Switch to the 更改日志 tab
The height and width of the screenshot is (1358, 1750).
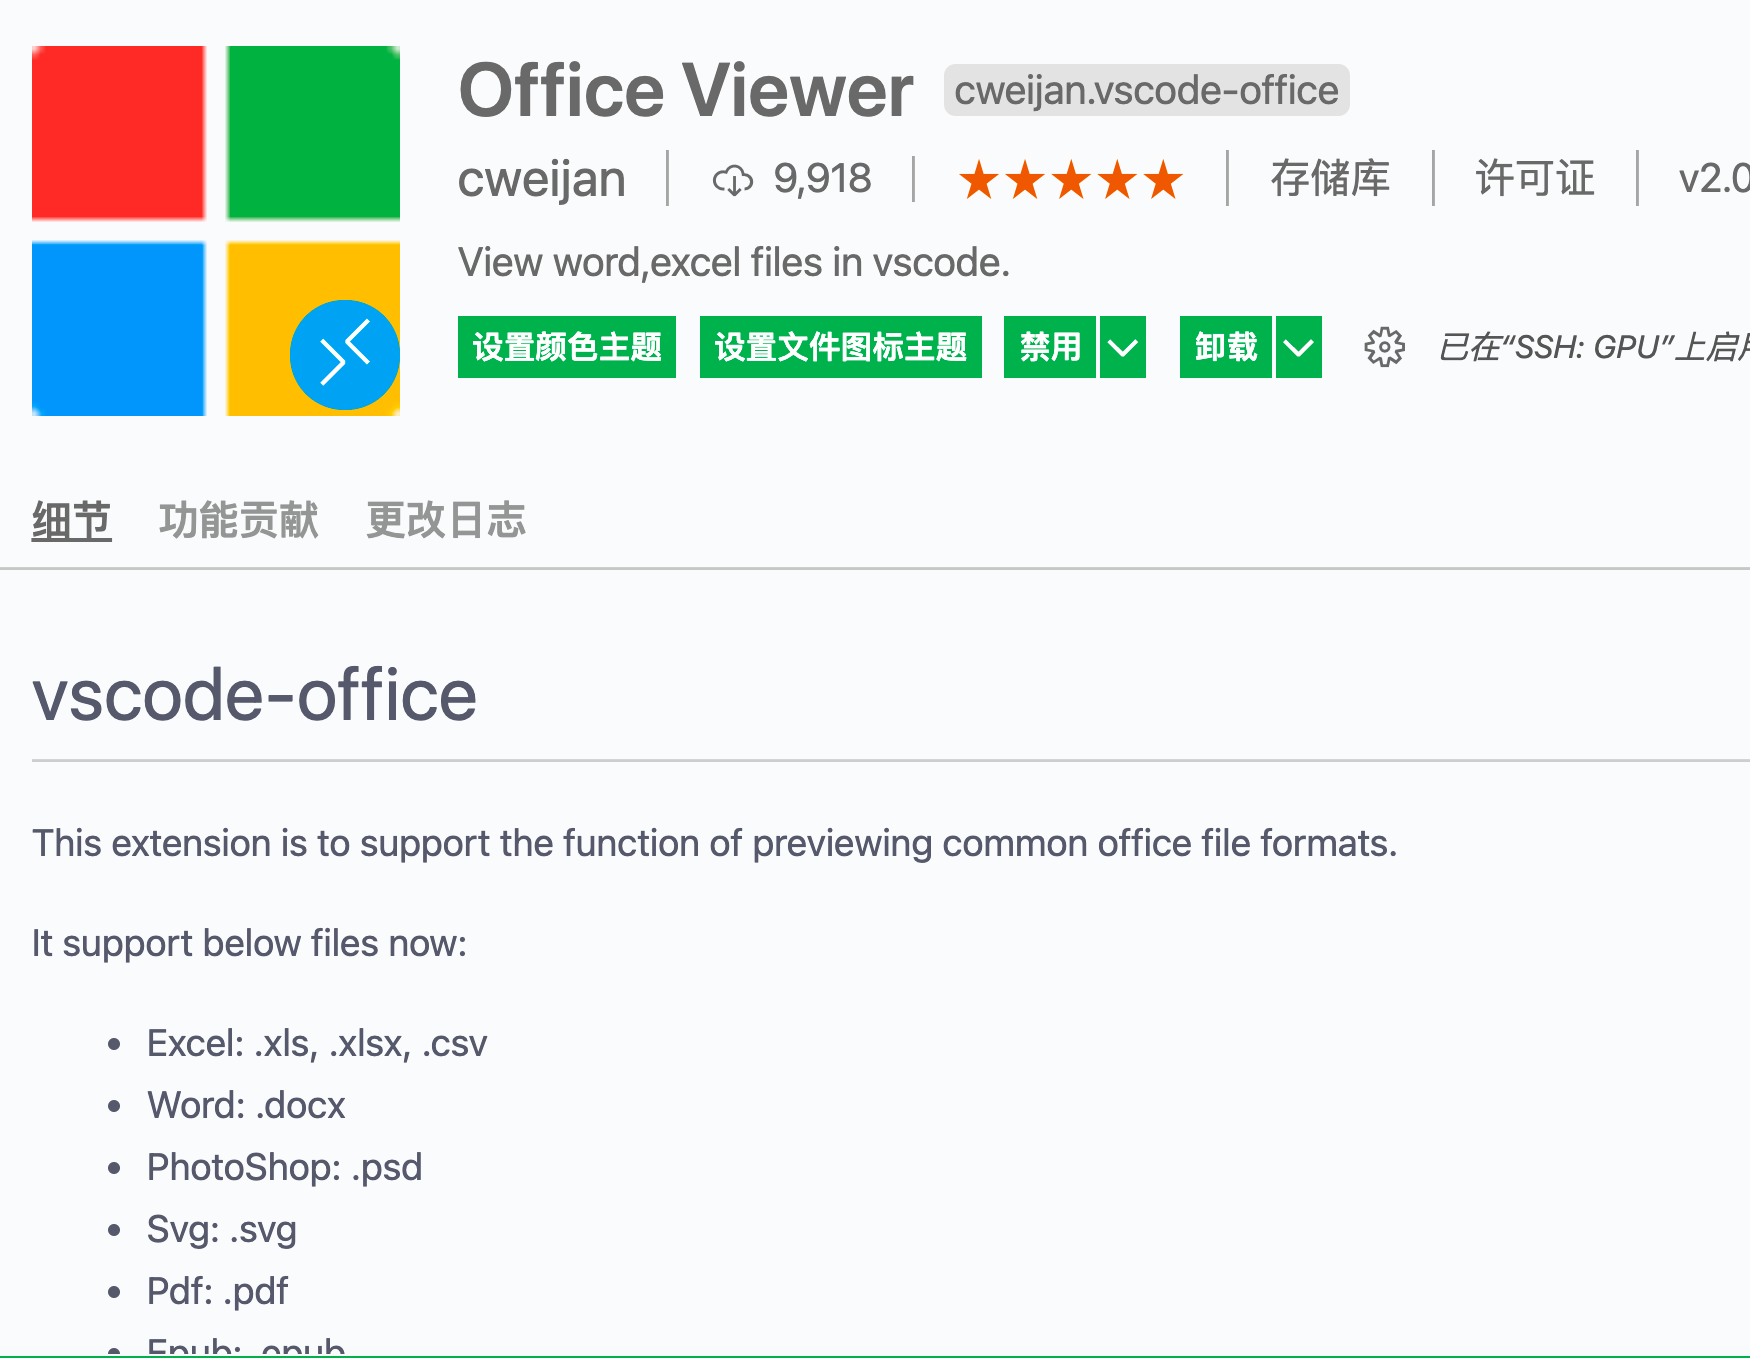coord(446,520)
